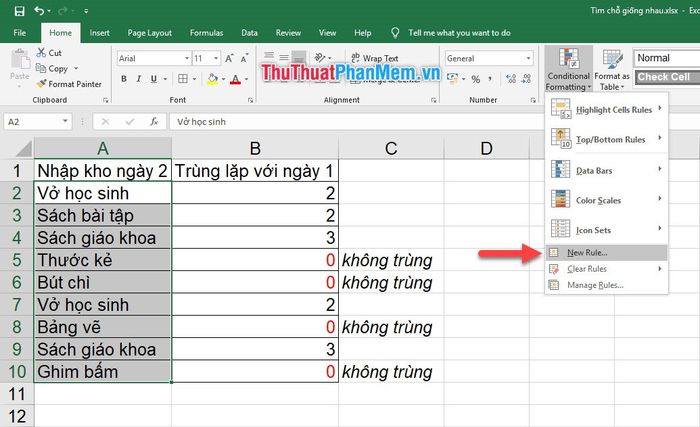
Task: Switch to the Review tab
Action: click(x=288, y=33)
